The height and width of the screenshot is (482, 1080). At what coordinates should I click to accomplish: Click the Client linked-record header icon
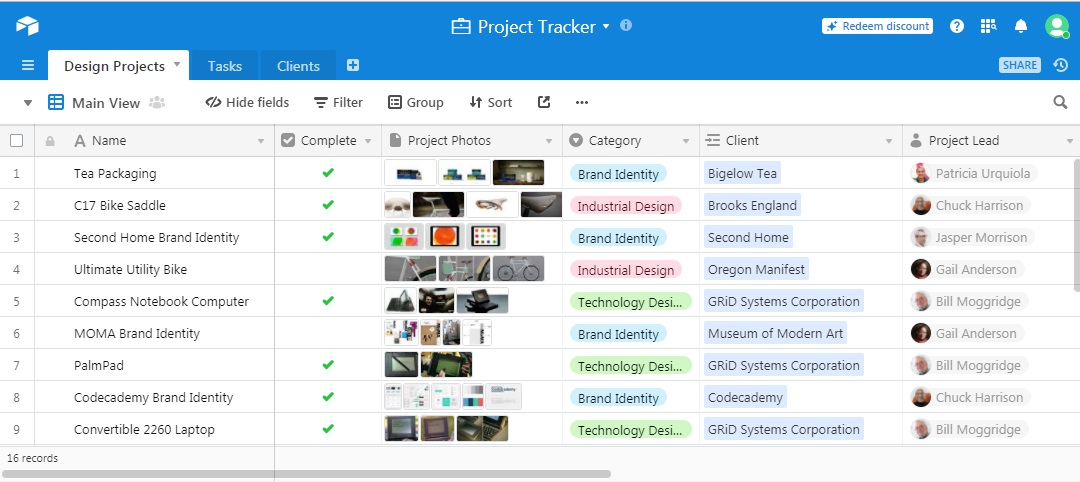pos(713,140)
